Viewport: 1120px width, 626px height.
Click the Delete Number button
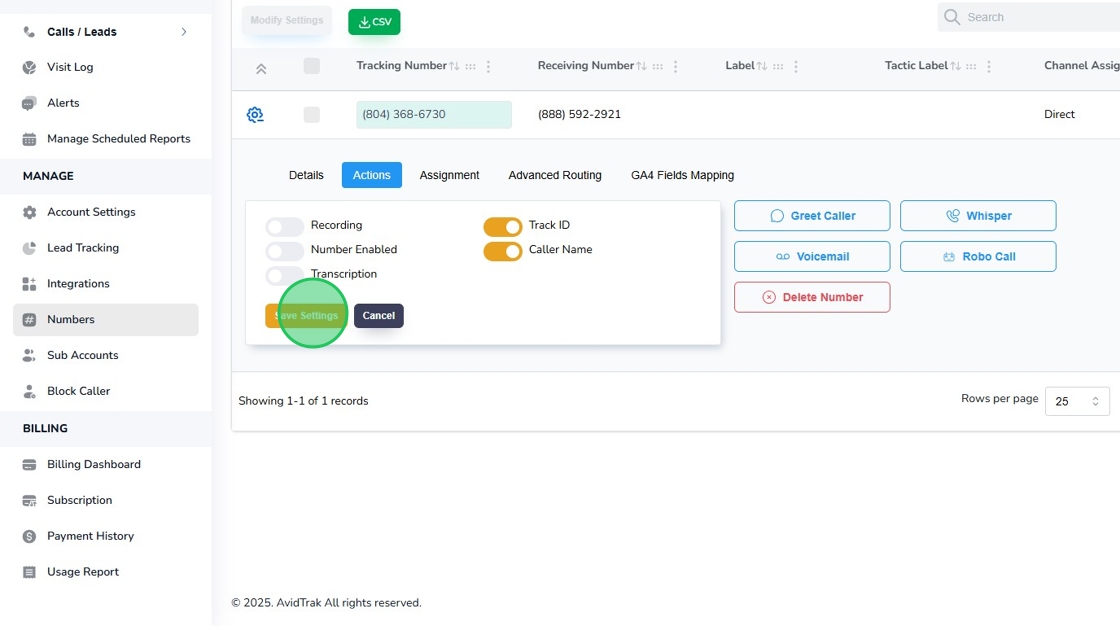coord(812,297)
